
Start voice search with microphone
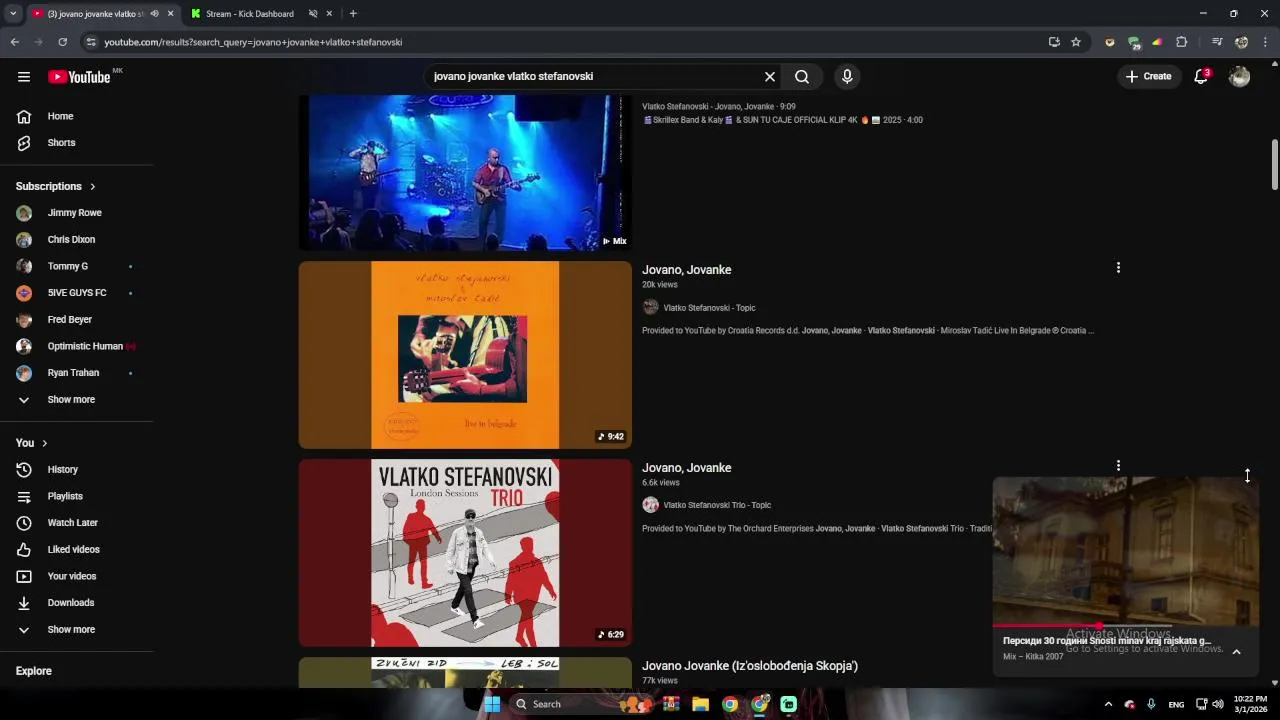(847, 77)
